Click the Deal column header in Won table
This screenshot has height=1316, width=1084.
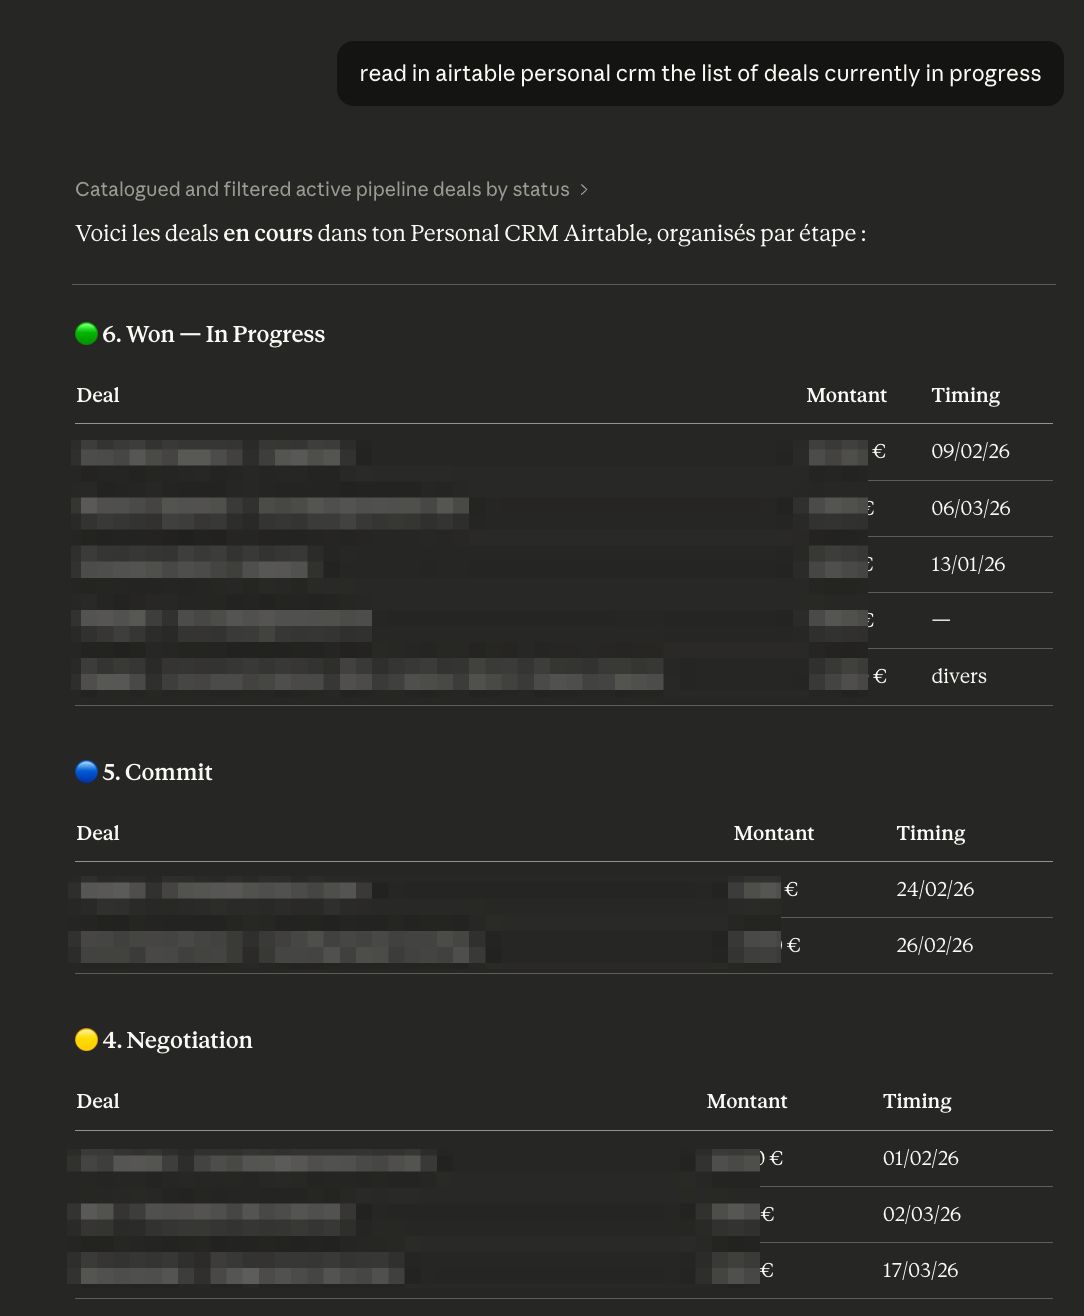coord(98,395)
